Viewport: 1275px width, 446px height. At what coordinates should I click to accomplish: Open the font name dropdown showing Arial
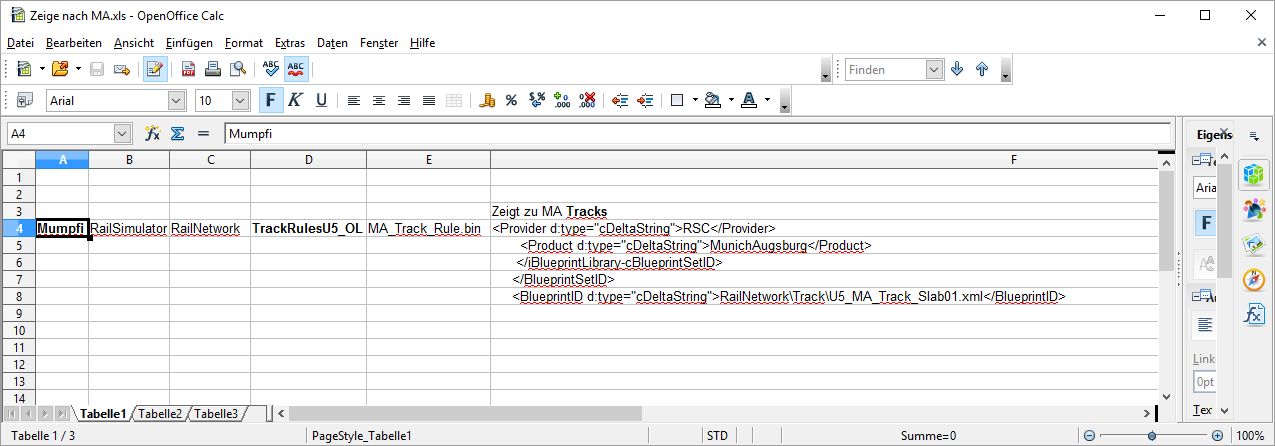[177, 100]
